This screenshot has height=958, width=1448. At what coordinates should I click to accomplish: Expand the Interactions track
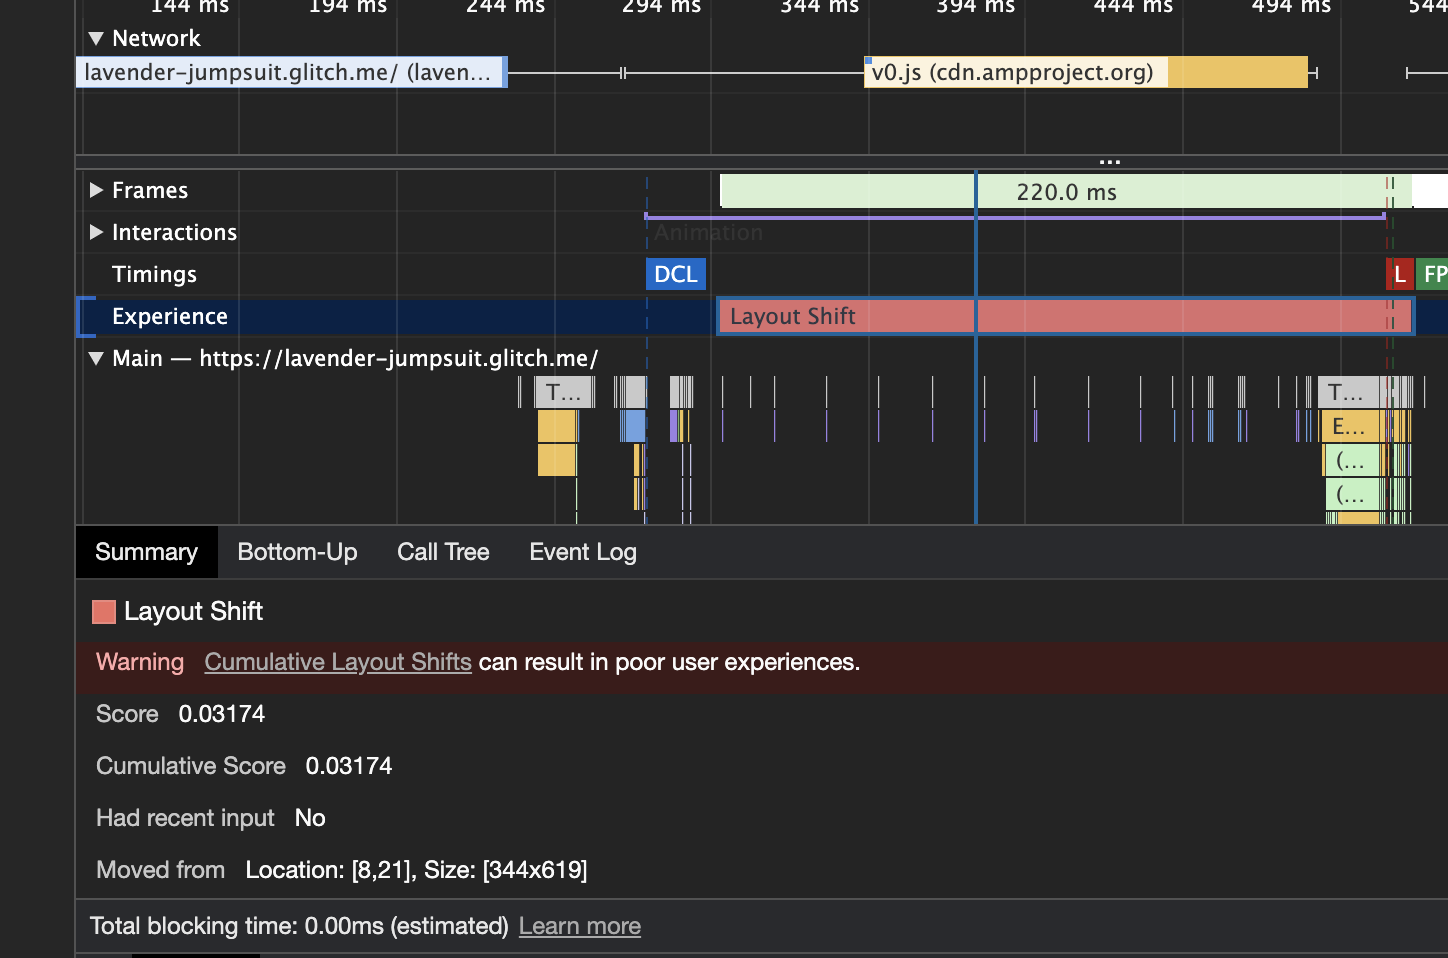96,232
